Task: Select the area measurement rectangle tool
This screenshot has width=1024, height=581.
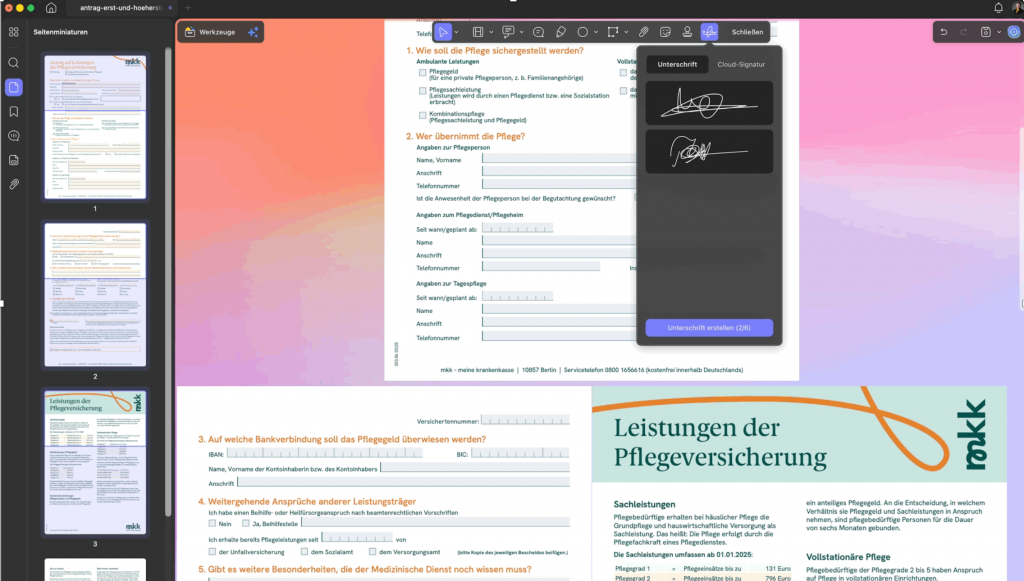Action: pyautogui.click(x=613, y=32)
